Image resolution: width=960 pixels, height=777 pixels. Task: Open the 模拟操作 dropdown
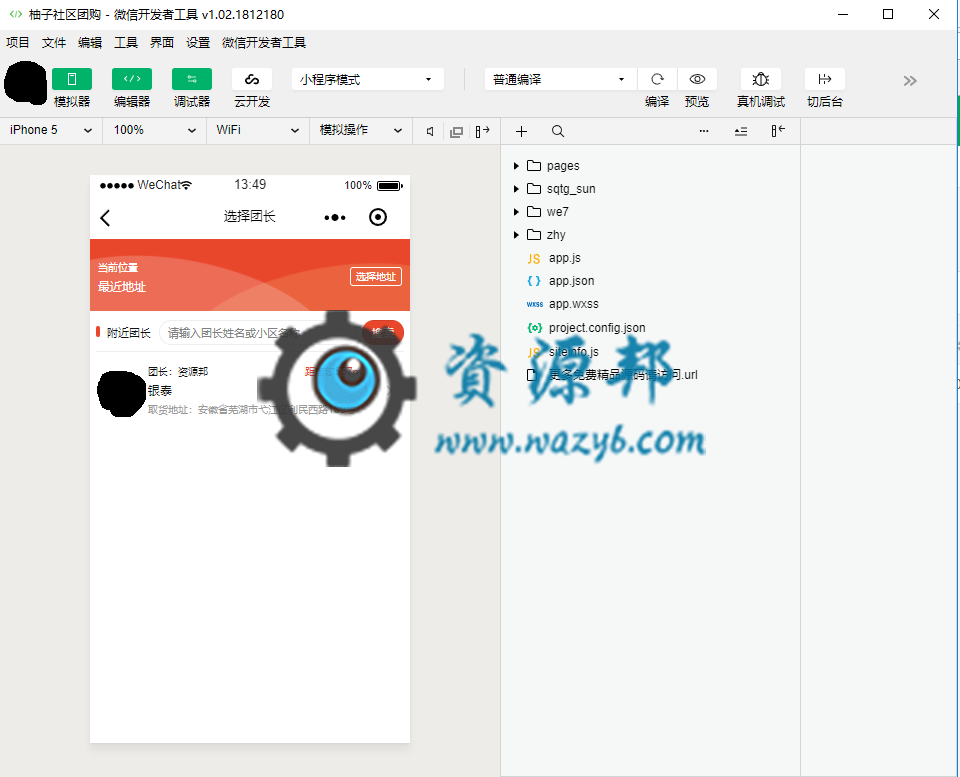[361, 130]
